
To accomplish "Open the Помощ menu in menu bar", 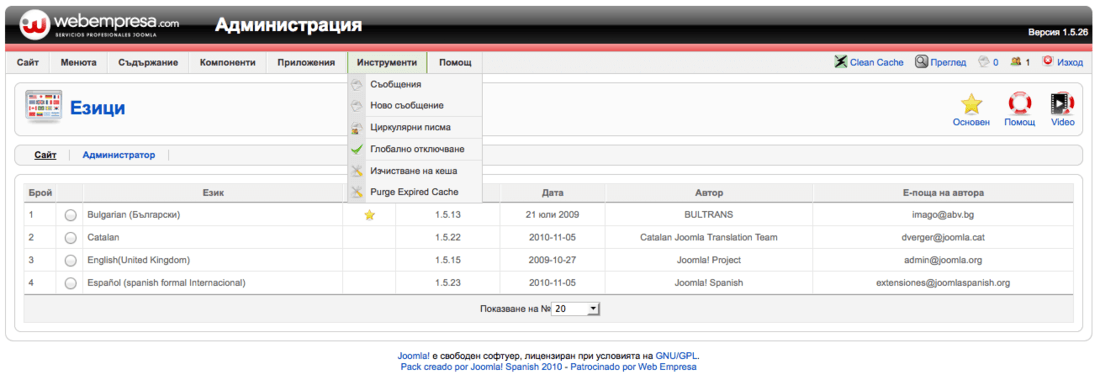I will 455,62.
